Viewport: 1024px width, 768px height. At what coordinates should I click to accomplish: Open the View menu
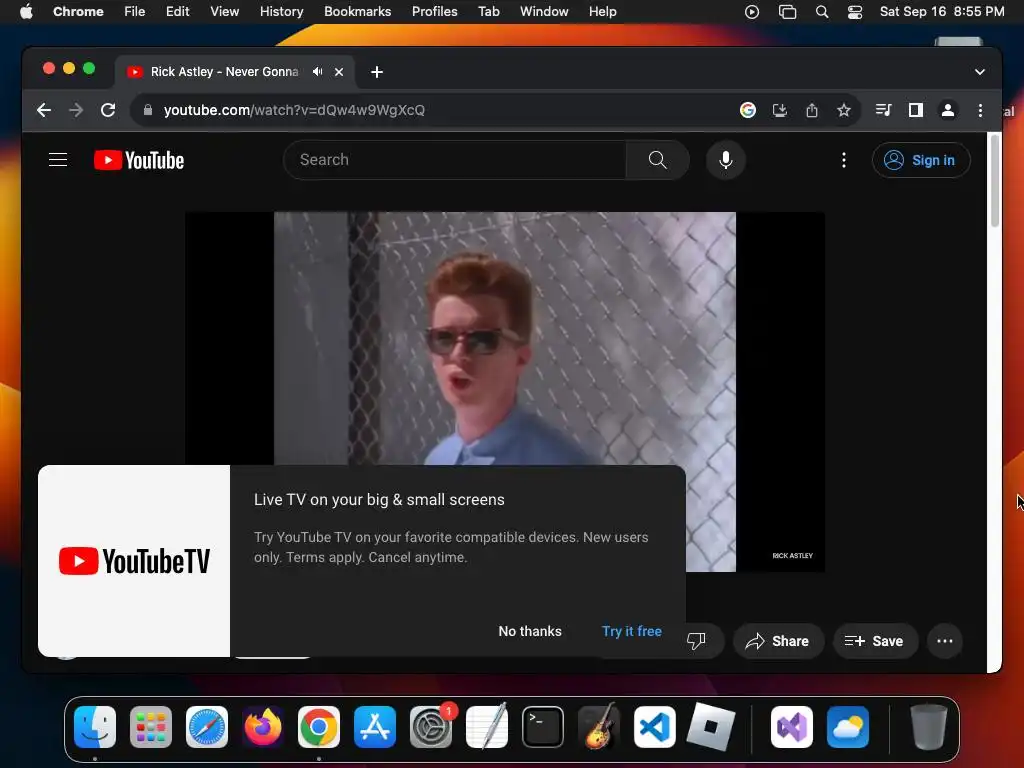(224, 12)
